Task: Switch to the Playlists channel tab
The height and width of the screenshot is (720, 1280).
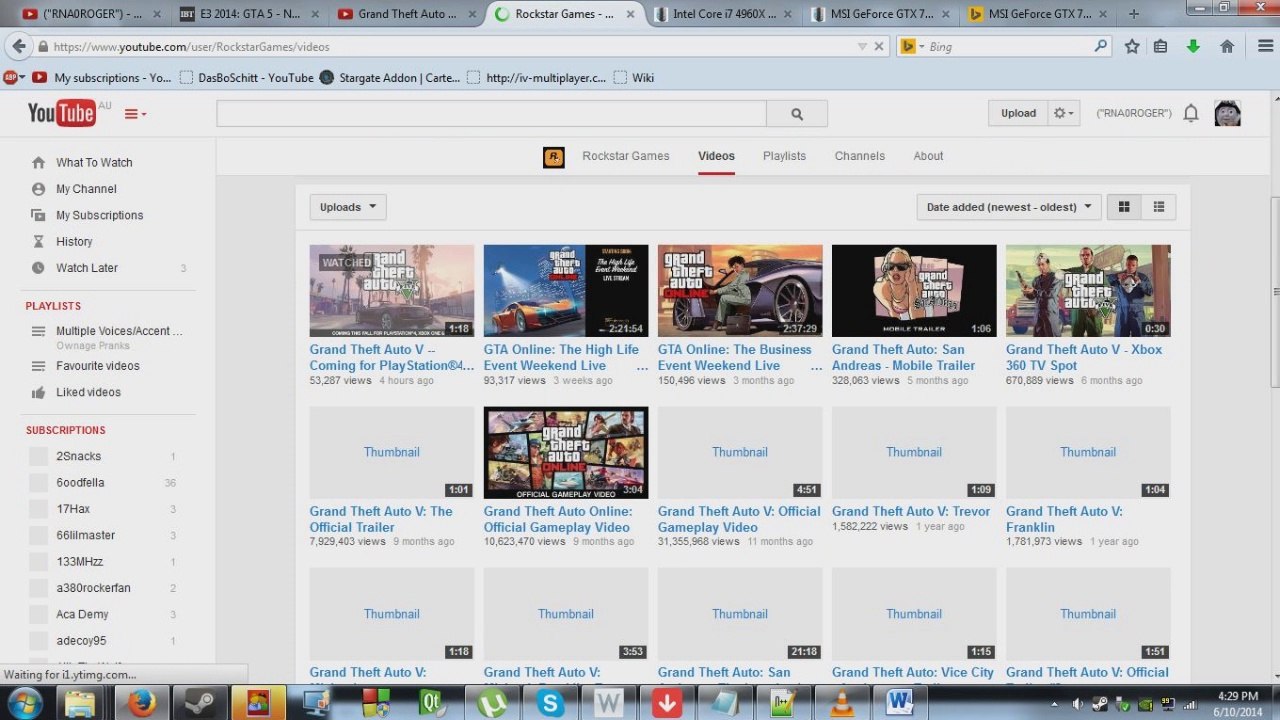Action: (784, 156)
